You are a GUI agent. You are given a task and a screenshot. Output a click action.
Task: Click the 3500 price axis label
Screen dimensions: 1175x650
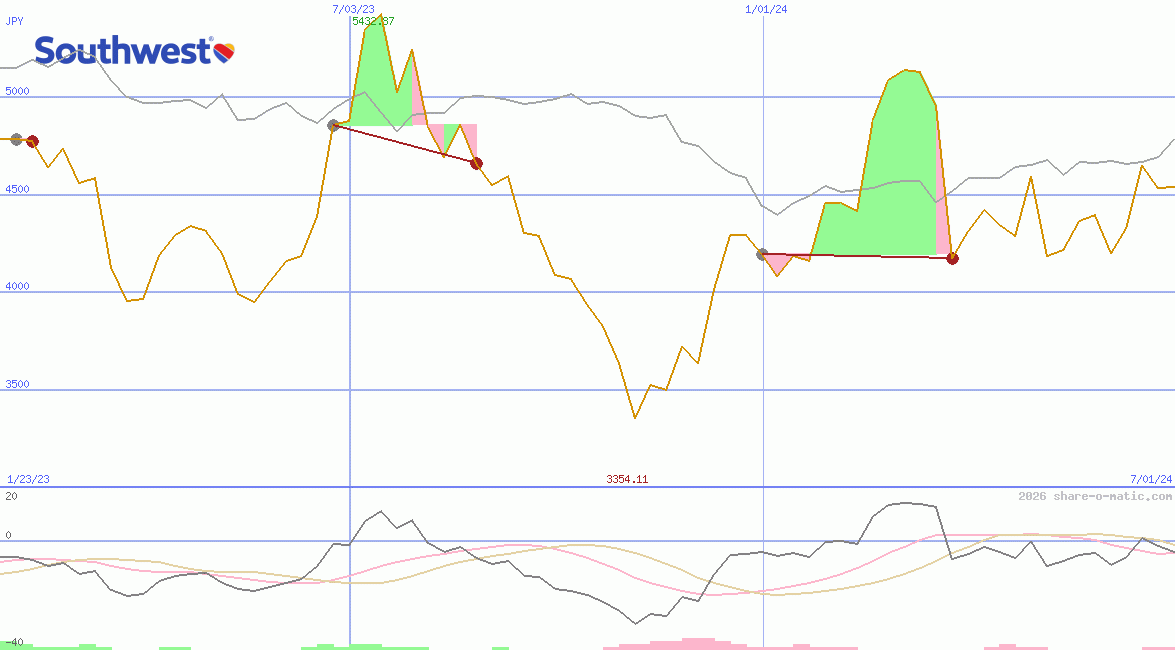coord(18,384)
